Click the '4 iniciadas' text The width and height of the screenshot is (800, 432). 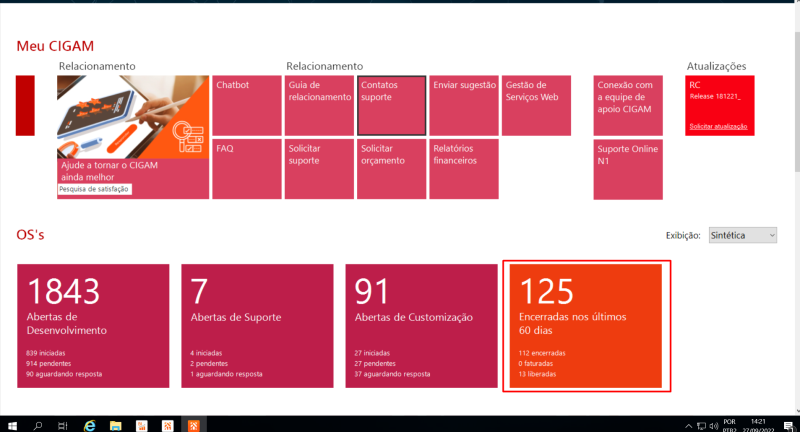point(206,353)
